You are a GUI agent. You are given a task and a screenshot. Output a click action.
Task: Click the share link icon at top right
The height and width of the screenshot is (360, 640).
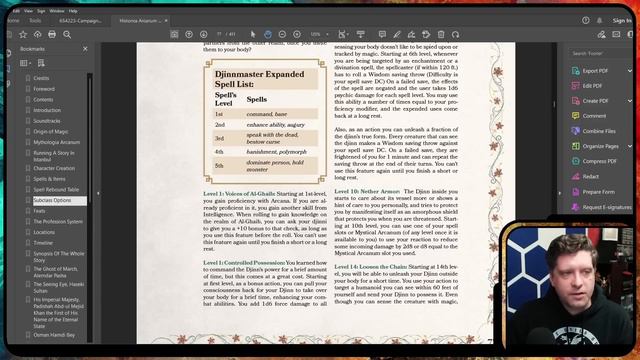point(601,35)
